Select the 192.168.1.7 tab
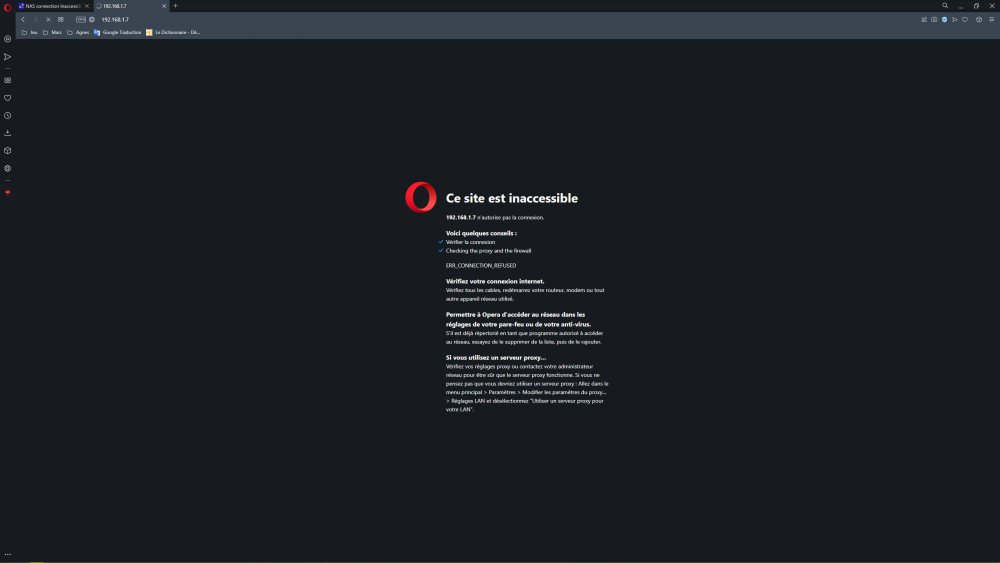 (x=131, y=6)
